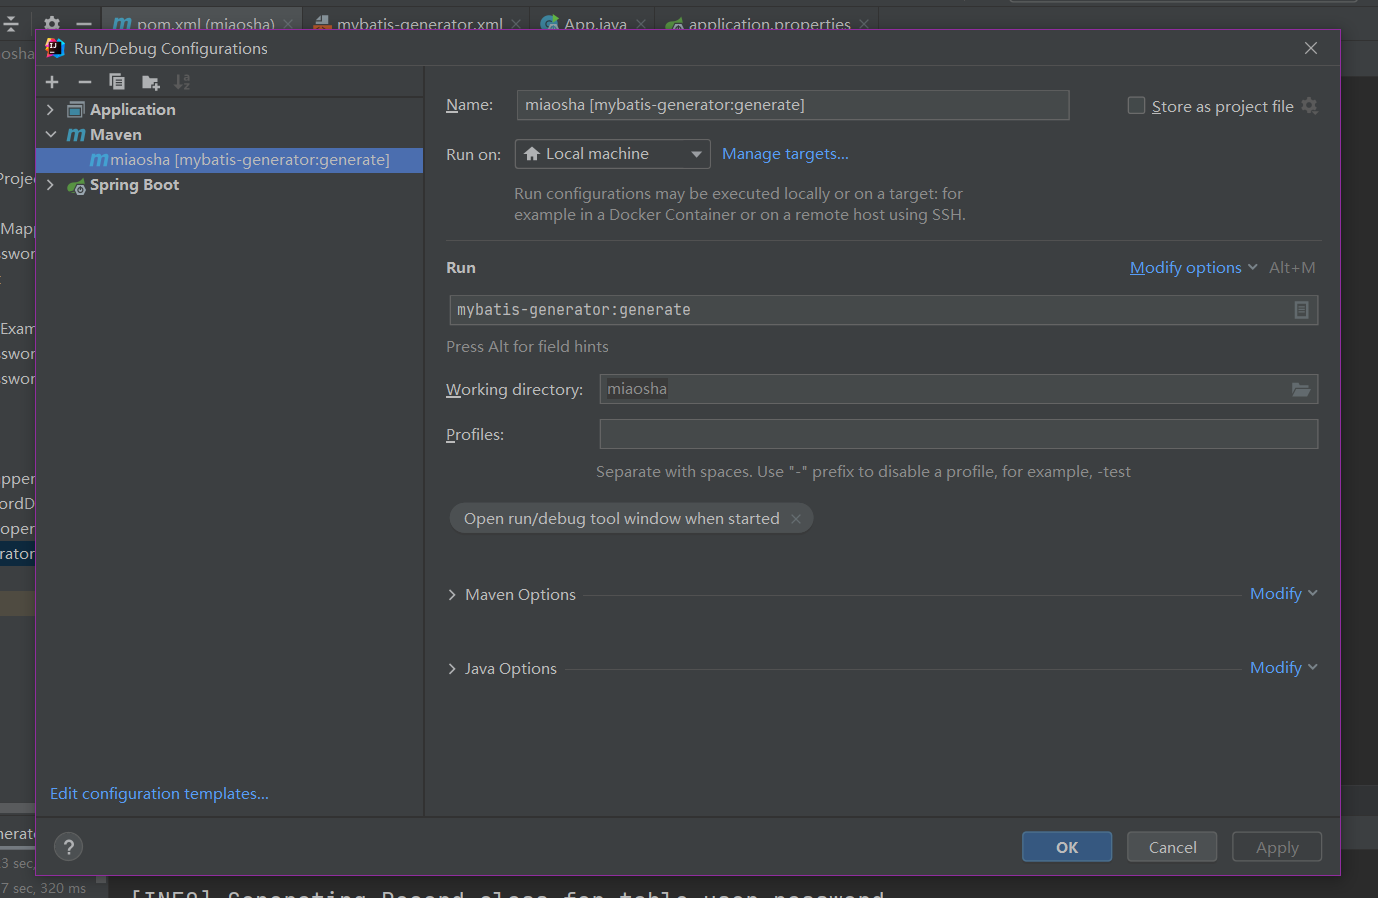Expand the Run command field editor
The height and width of the screenshot is (898, 1378).
click(x=1301, y=310)
